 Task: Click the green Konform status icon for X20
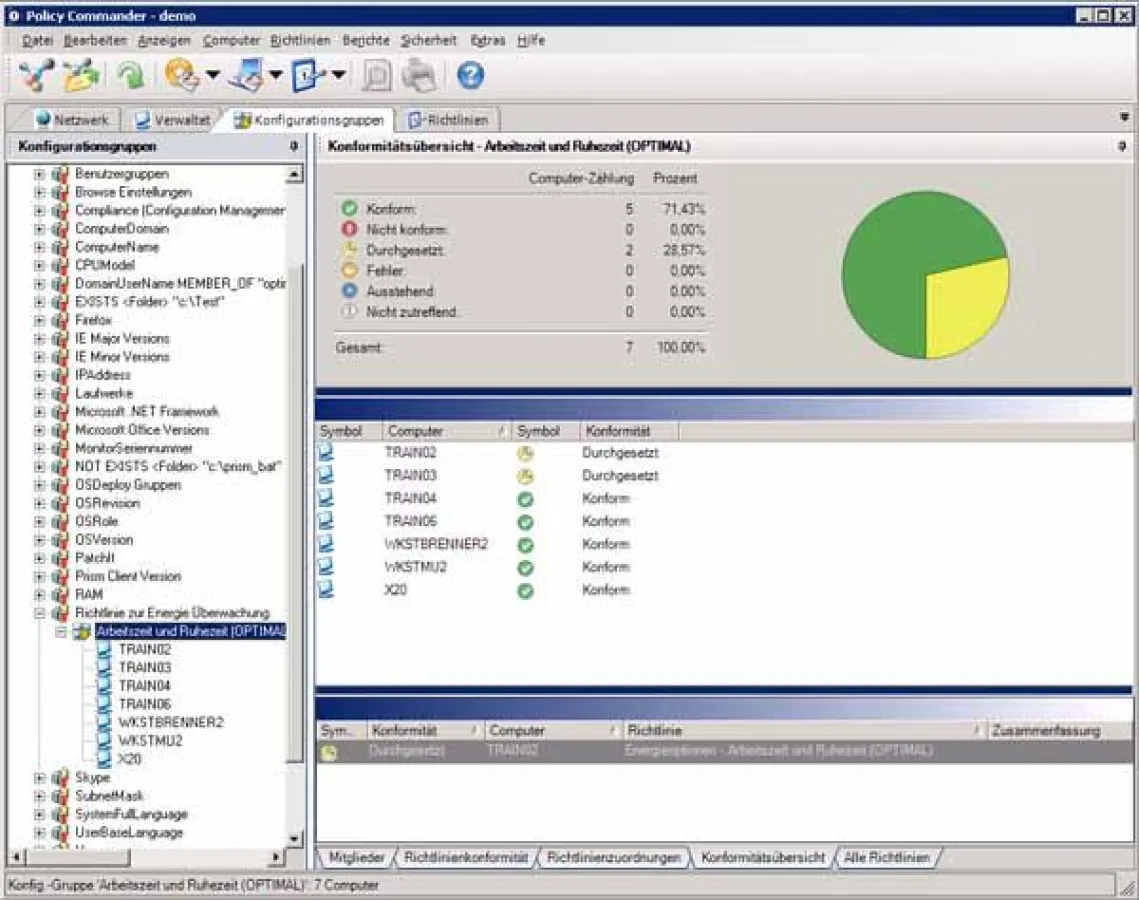coord(525,590)
